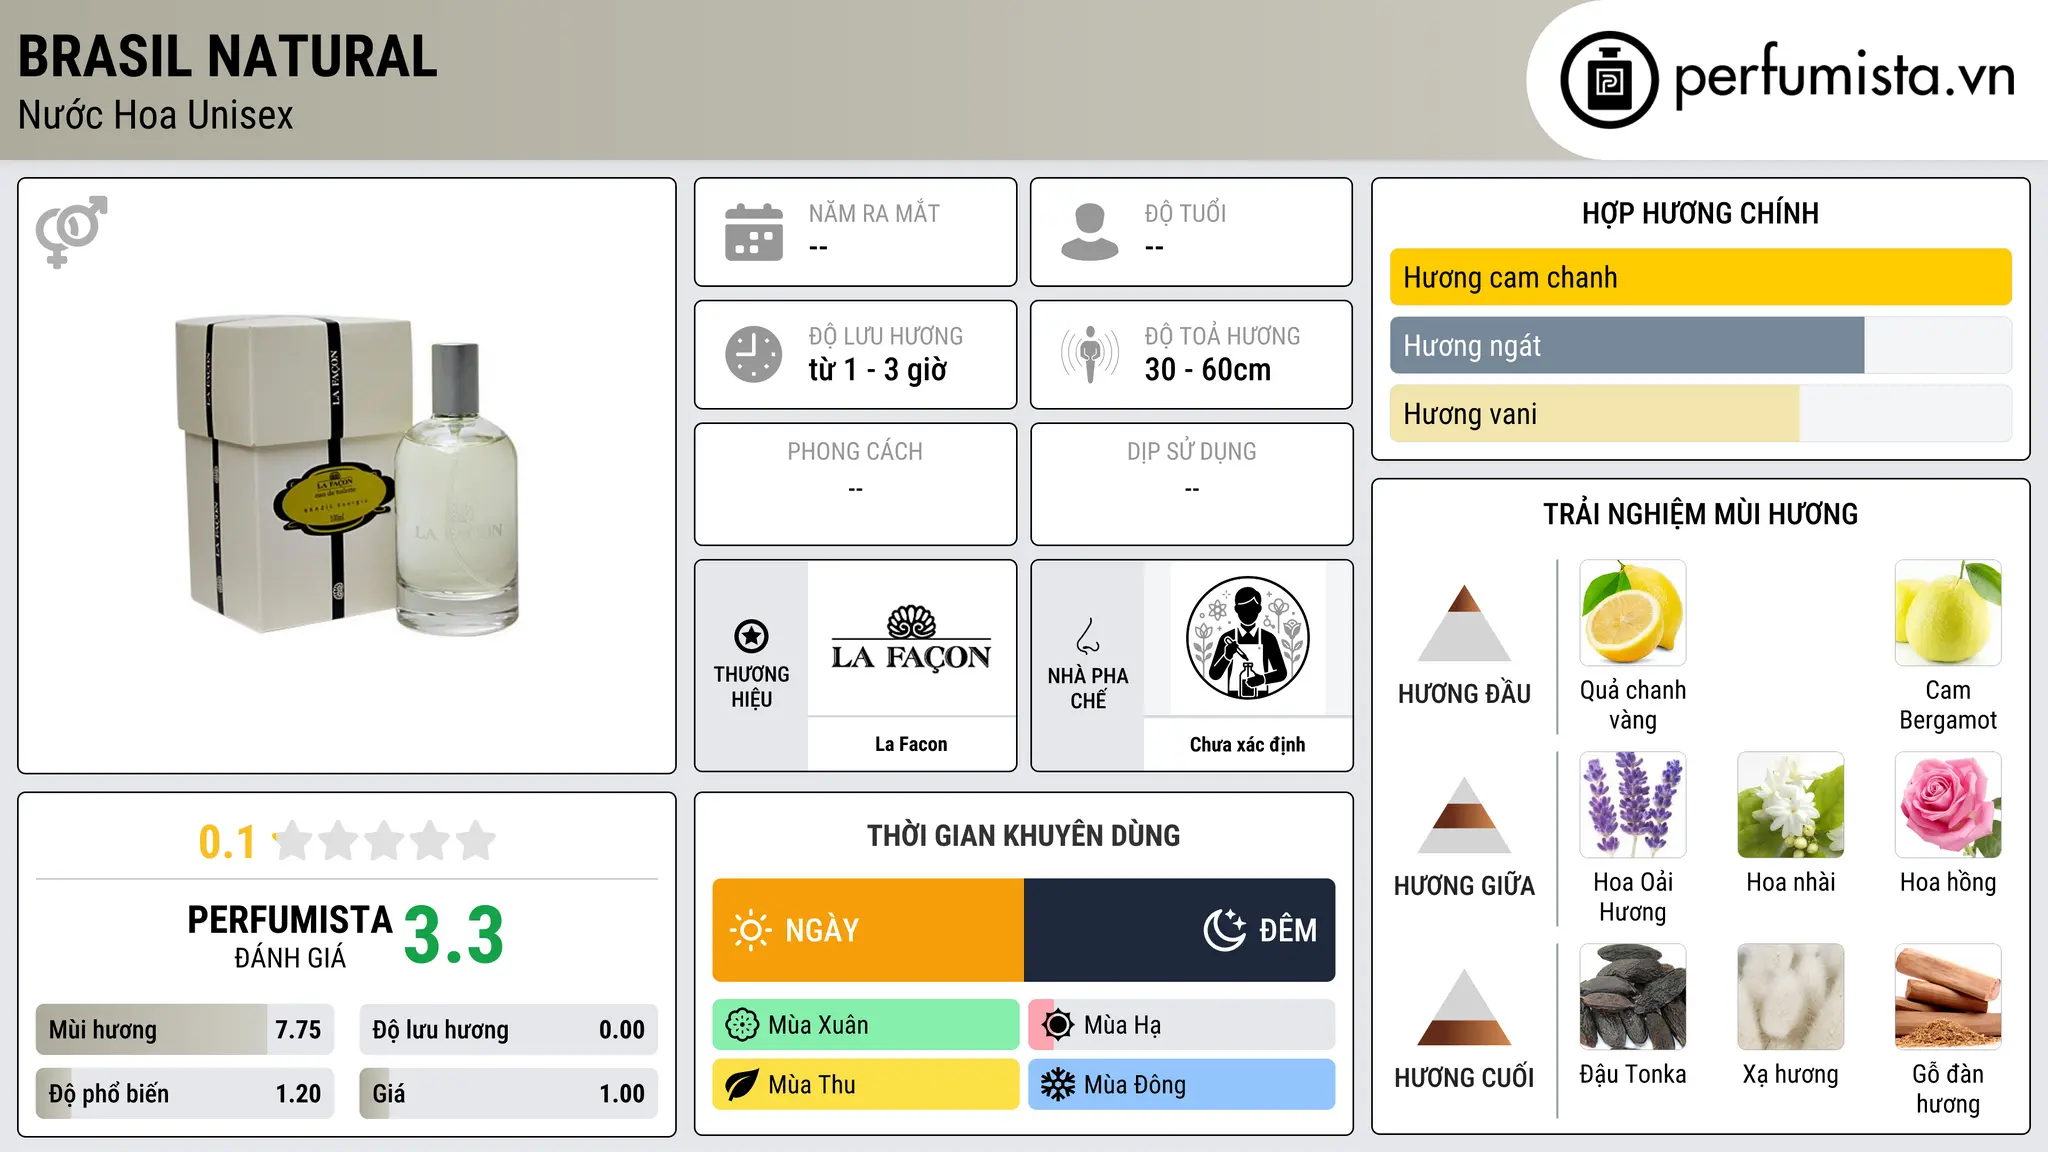Click the Độ lưu hương 0.00 score bar

click(x=509, y=1030)
